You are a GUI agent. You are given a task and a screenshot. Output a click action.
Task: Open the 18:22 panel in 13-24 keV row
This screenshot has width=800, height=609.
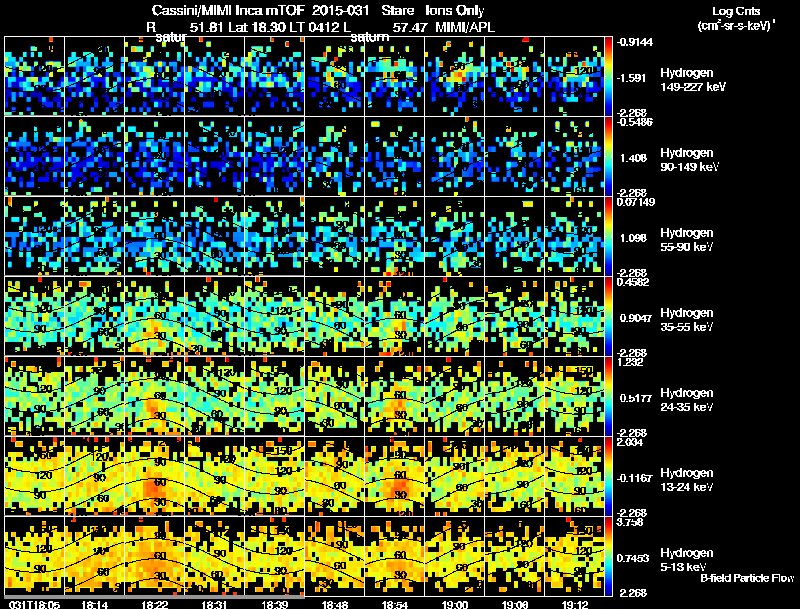155,476
